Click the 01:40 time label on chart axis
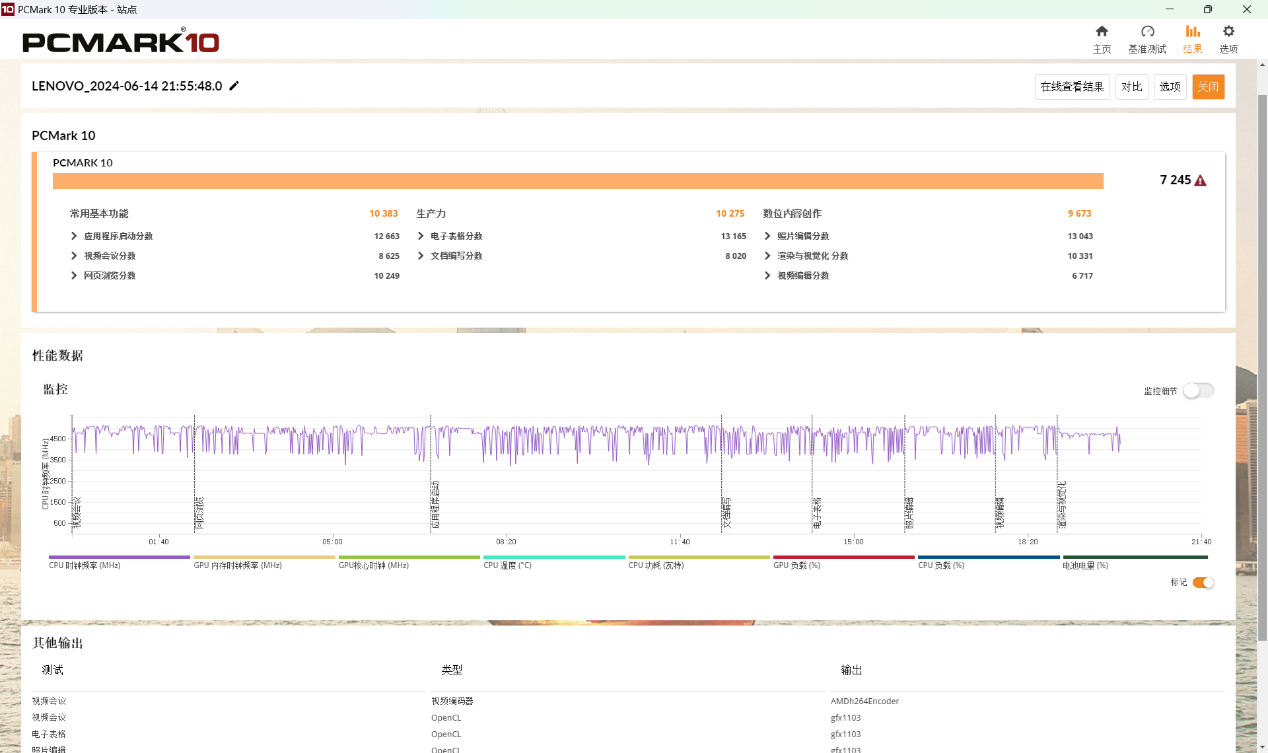 pyautogui.click(x=159, y=541)
